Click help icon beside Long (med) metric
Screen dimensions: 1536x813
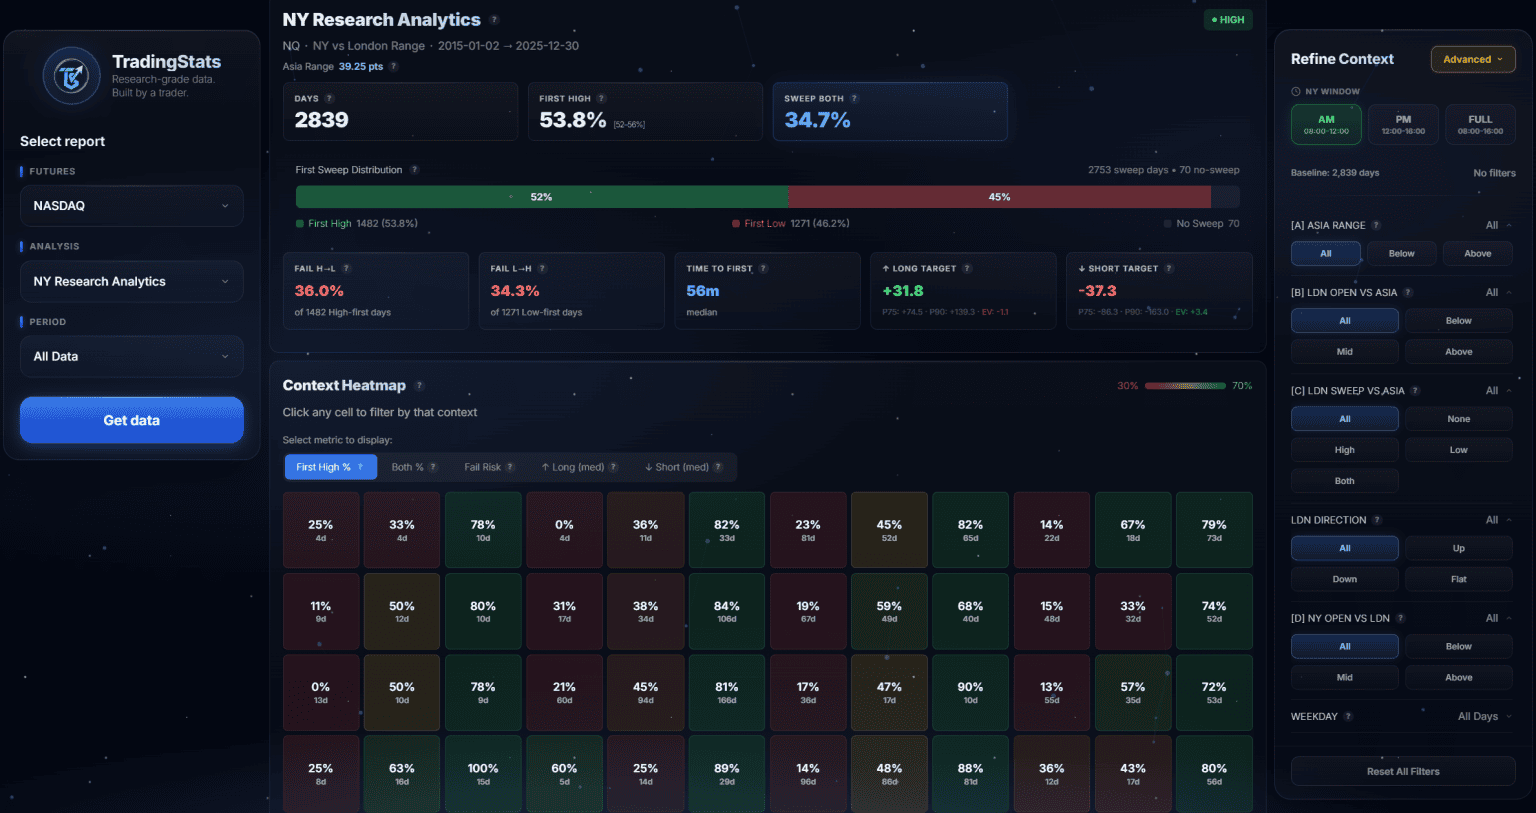pos(613,467)
